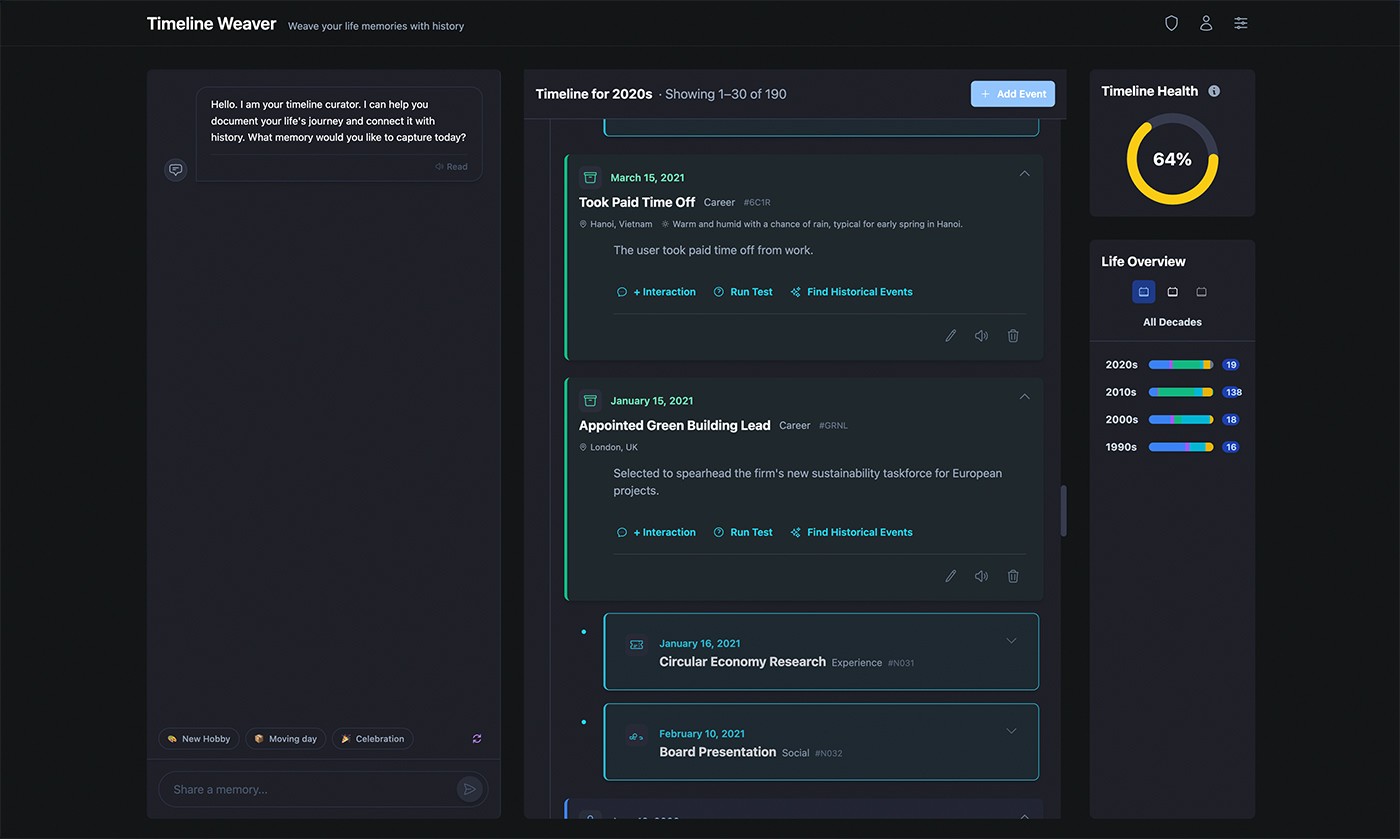Image resolution: width=1400 pixels, height=839 pixels.
Task: Delete the 'Took Paid Time Off' event via trash icon
Action: [1013, 335]
